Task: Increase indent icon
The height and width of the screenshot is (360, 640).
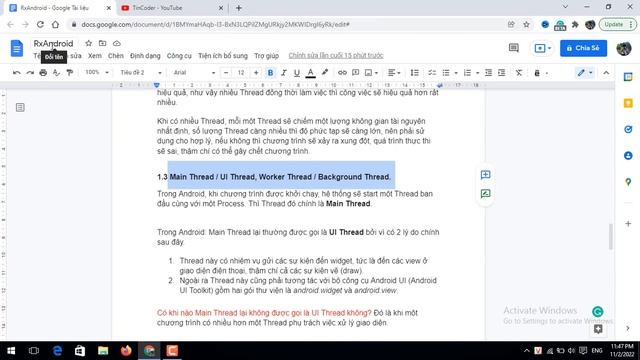Action: pyautogui.click(x=502, y=73)
